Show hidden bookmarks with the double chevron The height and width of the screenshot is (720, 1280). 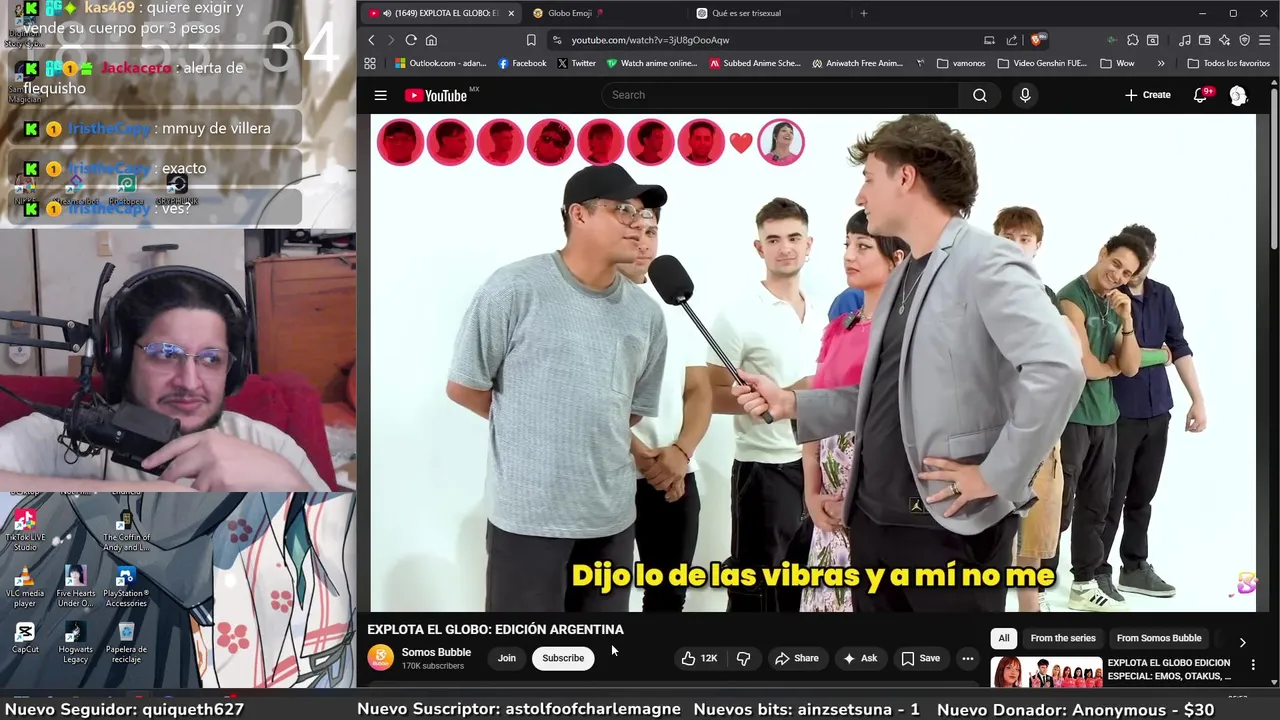(x=1160, y=63)
